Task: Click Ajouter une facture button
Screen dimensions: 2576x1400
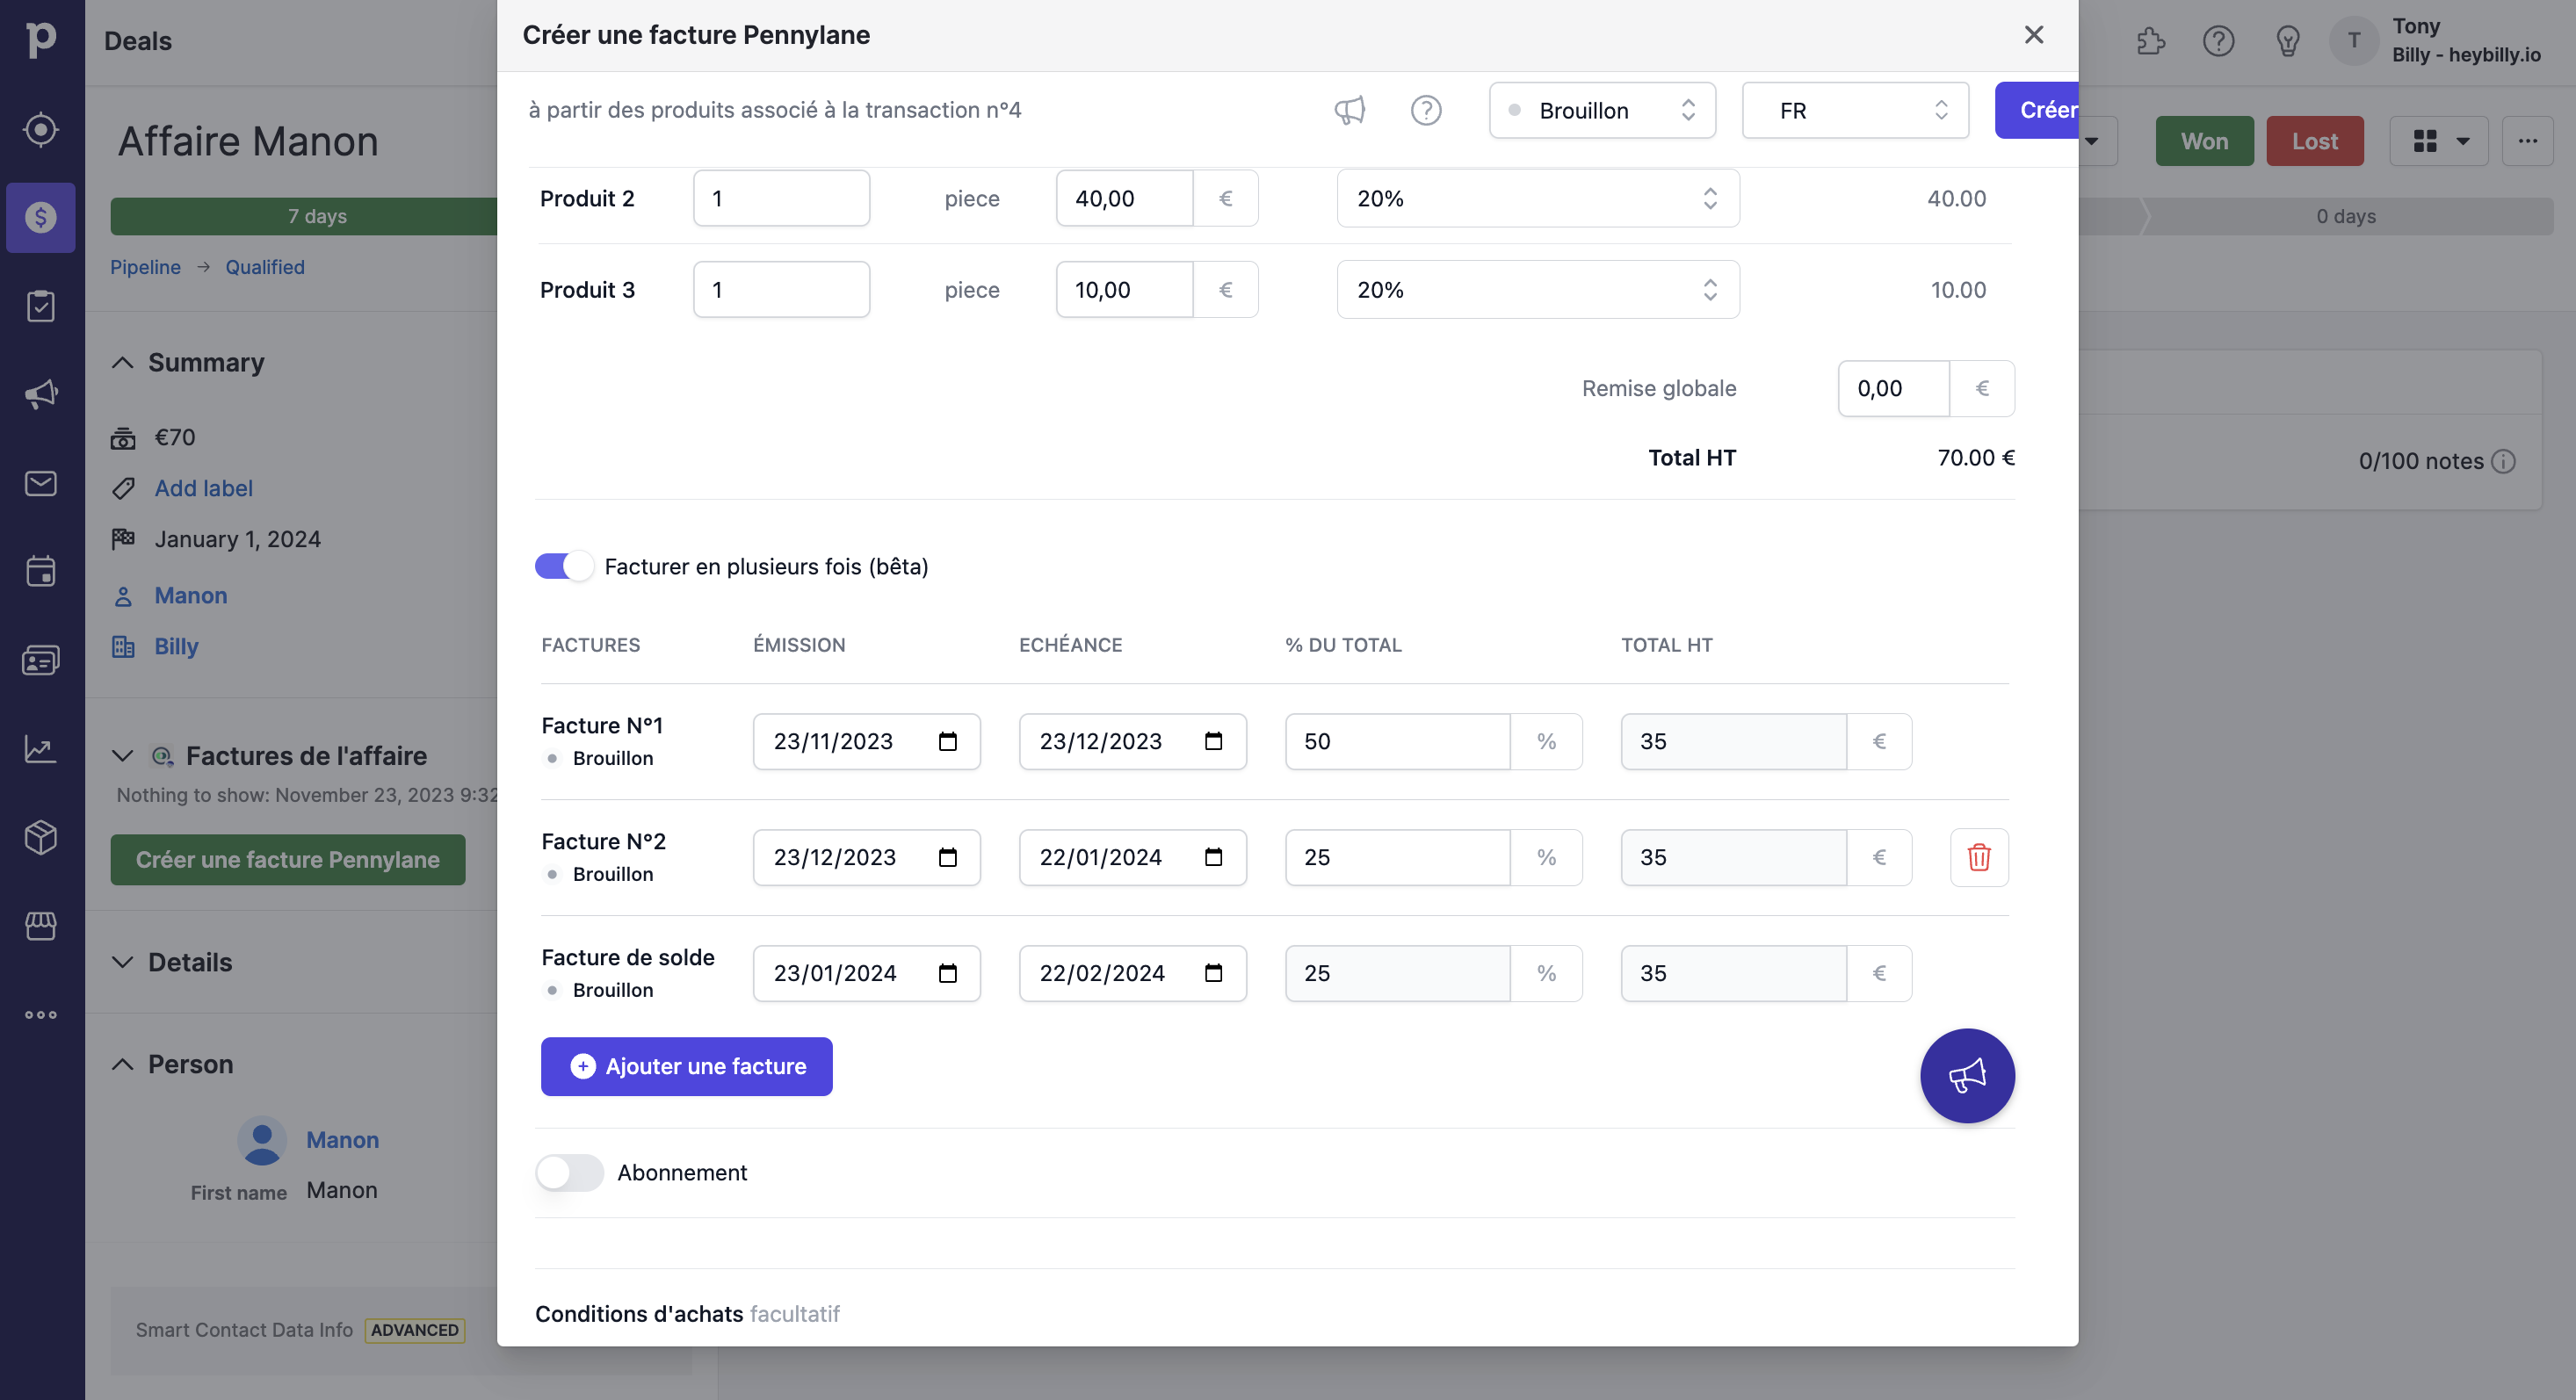Action: point(687,1066)
